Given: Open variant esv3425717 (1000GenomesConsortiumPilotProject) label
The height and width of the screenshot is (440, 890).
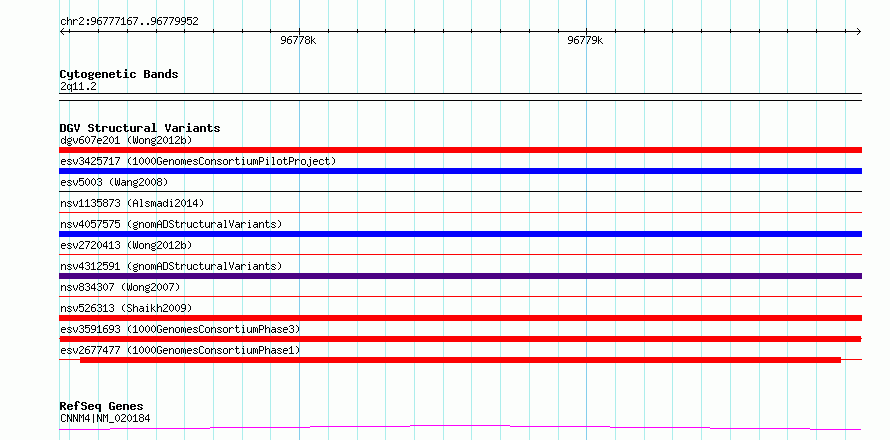Looking at the screenshot, I should (198, 161).
